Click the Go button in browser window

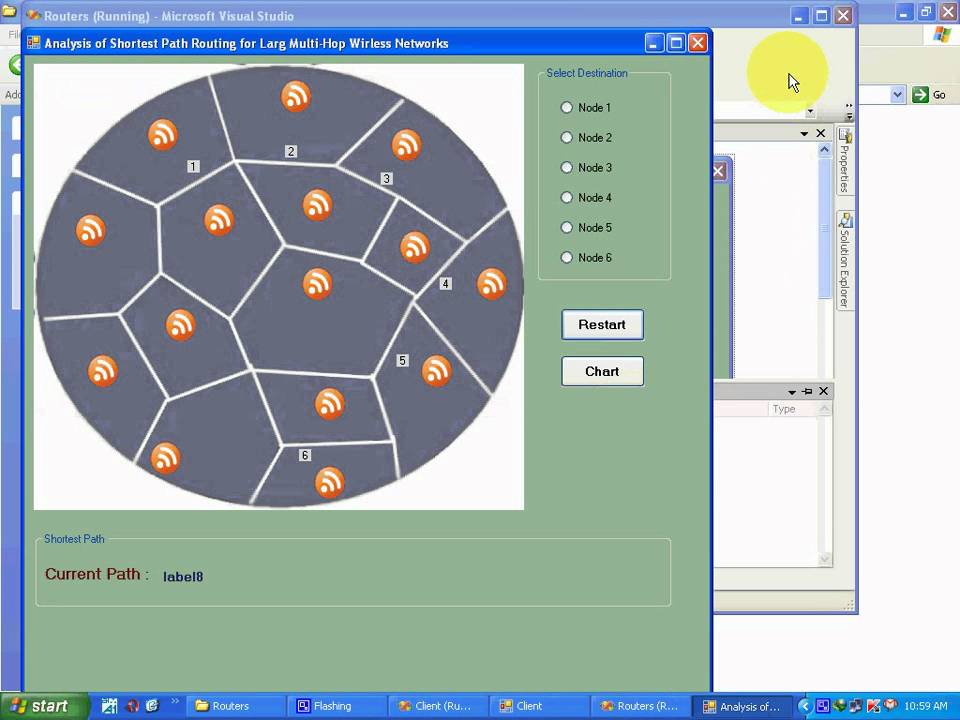929,95
